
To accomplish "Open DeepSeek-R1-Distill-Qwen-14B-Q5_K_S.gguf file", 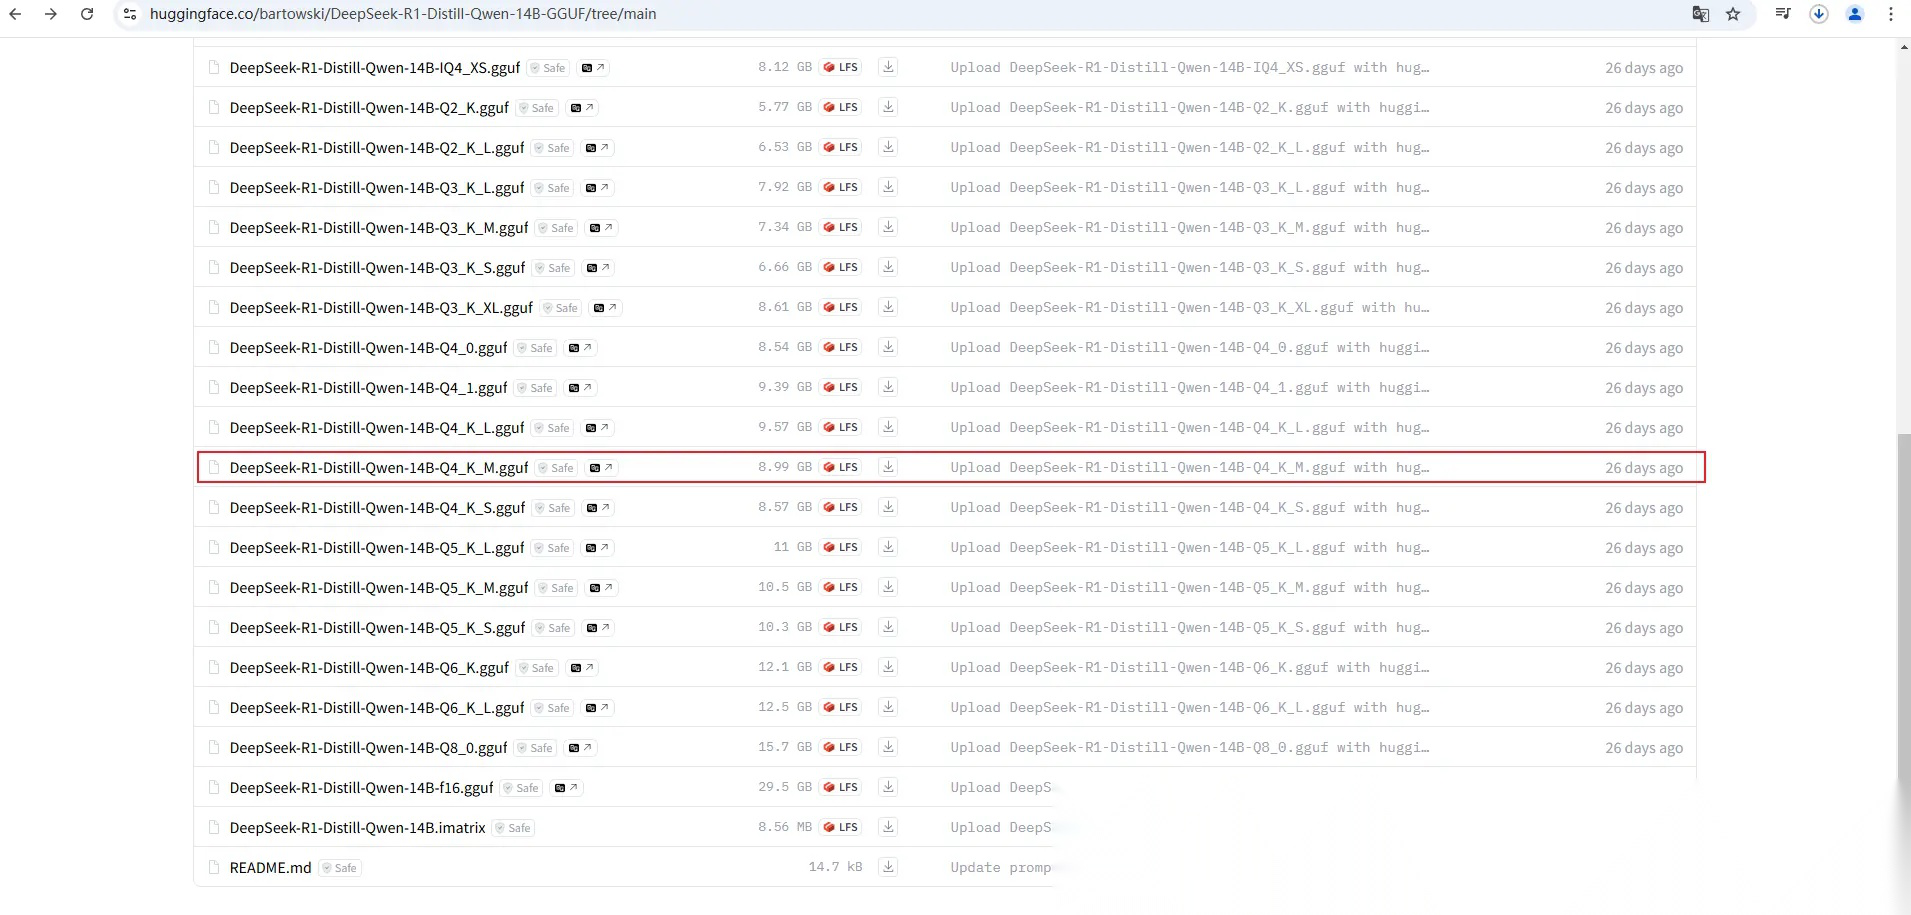I will tap(377, 628).
